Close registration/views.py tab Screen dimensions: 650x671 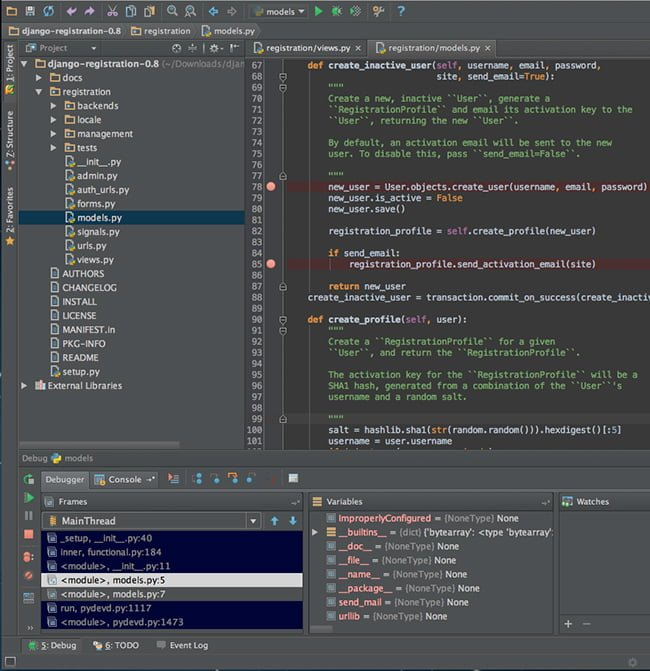(x=358, y=48)
